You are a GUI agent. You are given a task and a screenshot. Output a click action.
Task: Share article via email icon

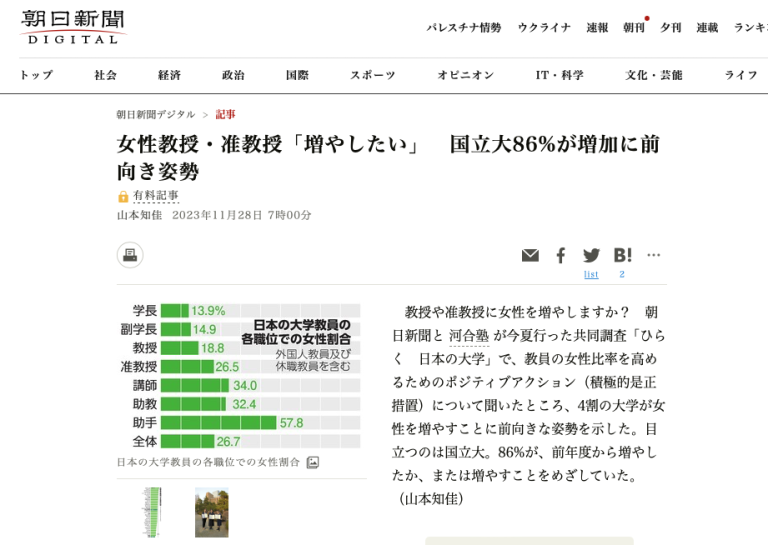530,255
